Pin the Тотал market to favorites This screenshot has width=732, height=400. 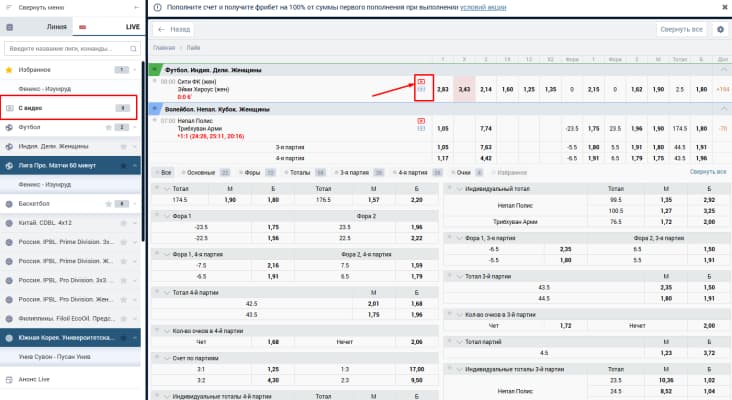pos(157,188)
